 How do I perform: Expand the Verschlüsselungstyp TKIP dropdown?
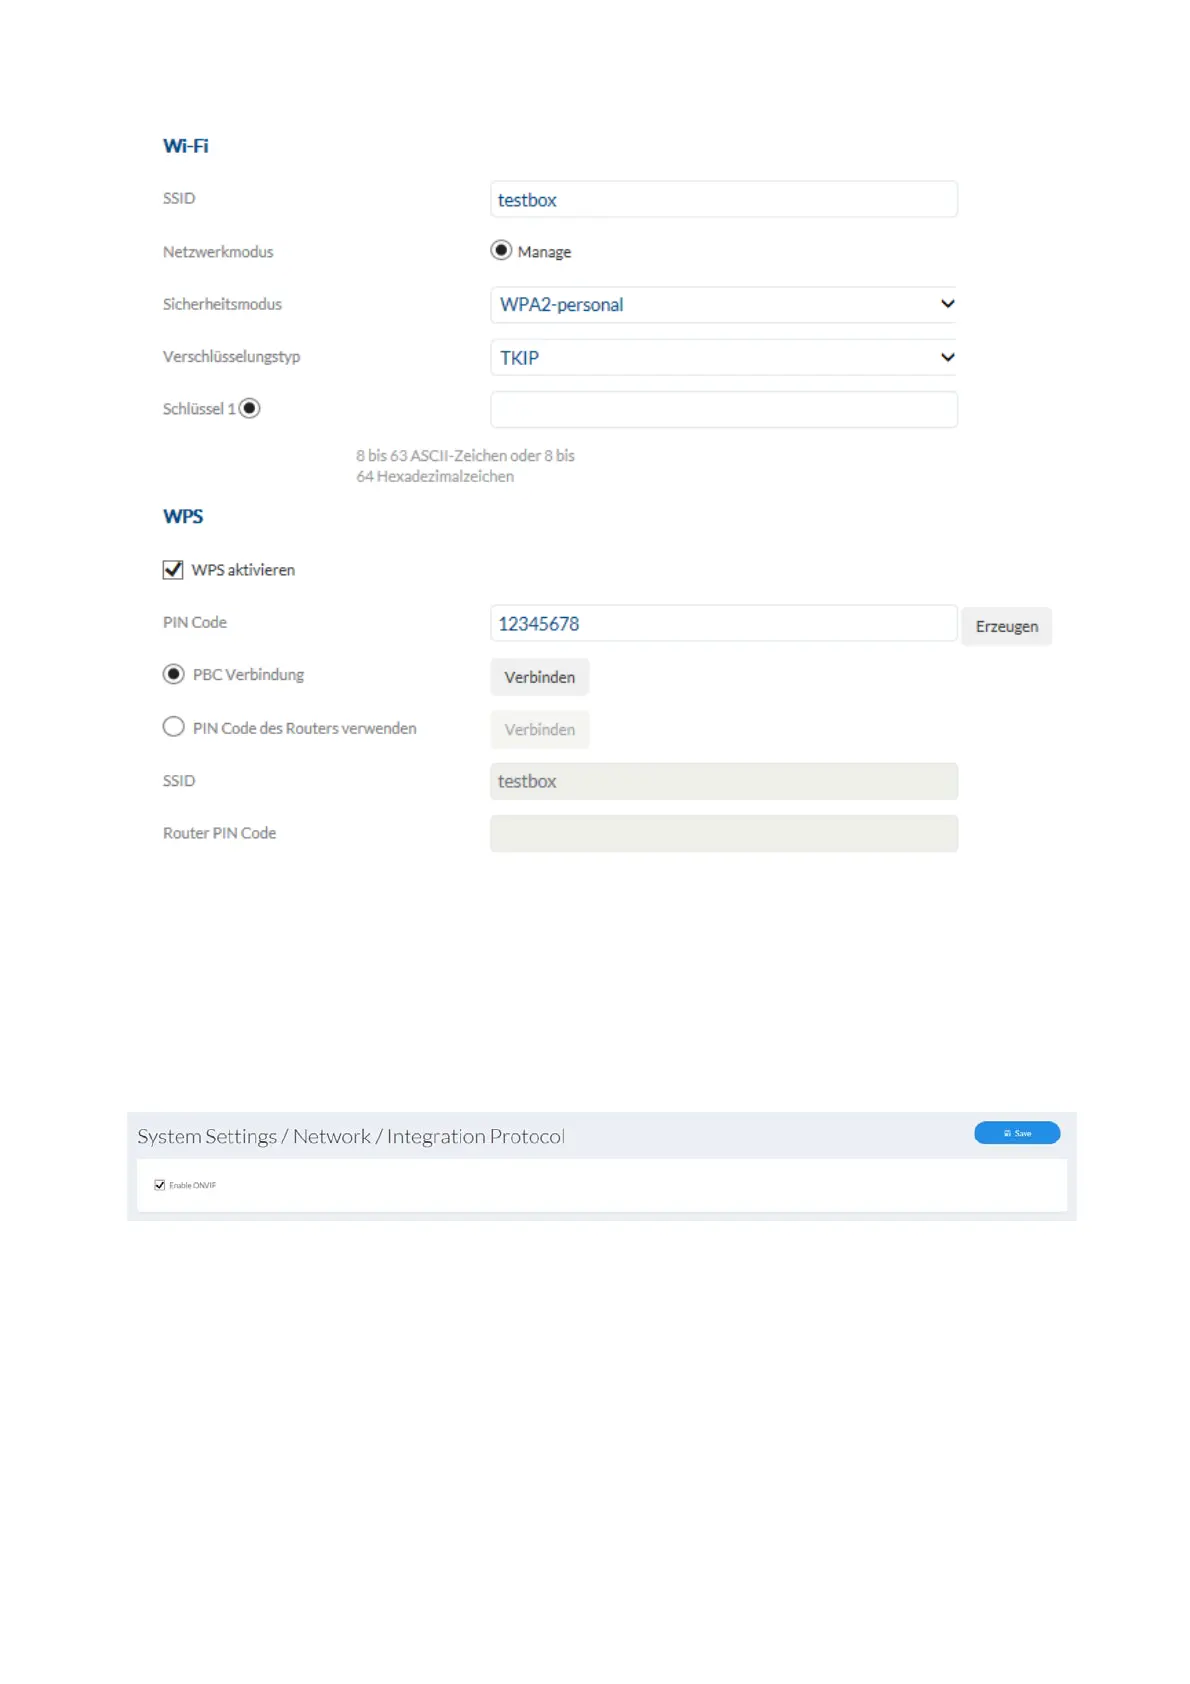(x=723, y=357)
